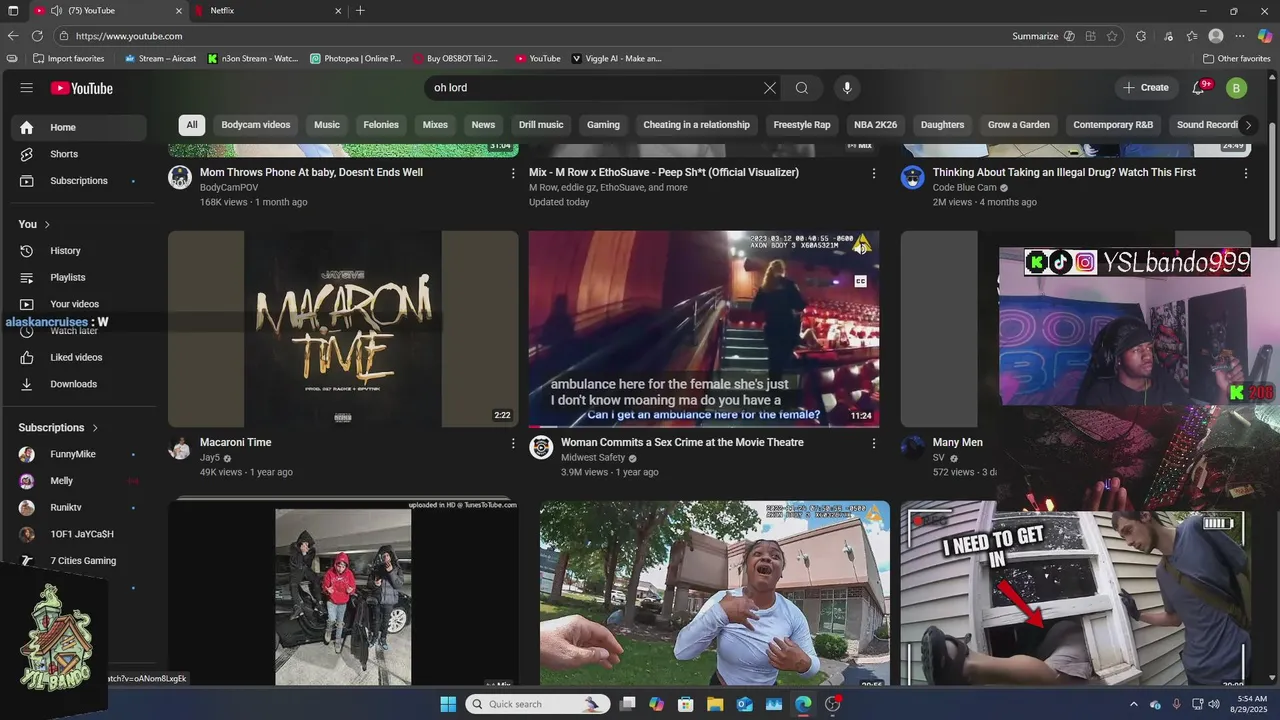The image size is (1280, 720).
Task: Show more filter chips with right arrow
Action: pyautogui.click(x=1247, y=125)
